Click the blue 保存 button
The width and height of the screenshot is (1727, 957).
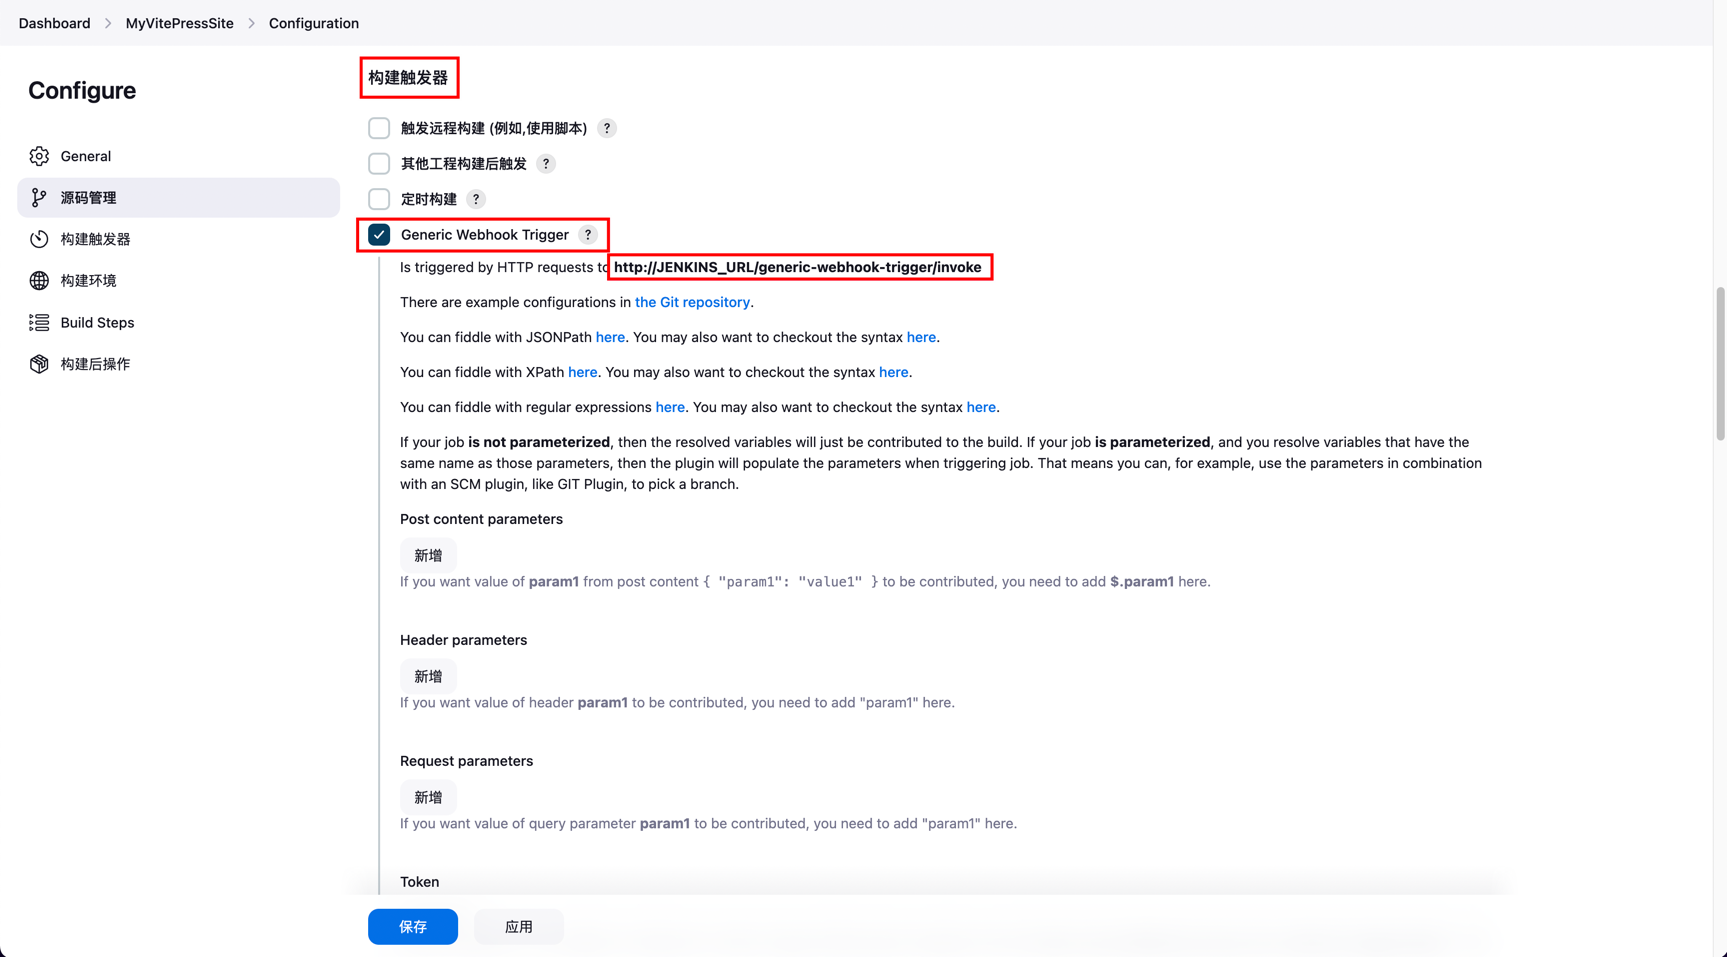[413, 927]
